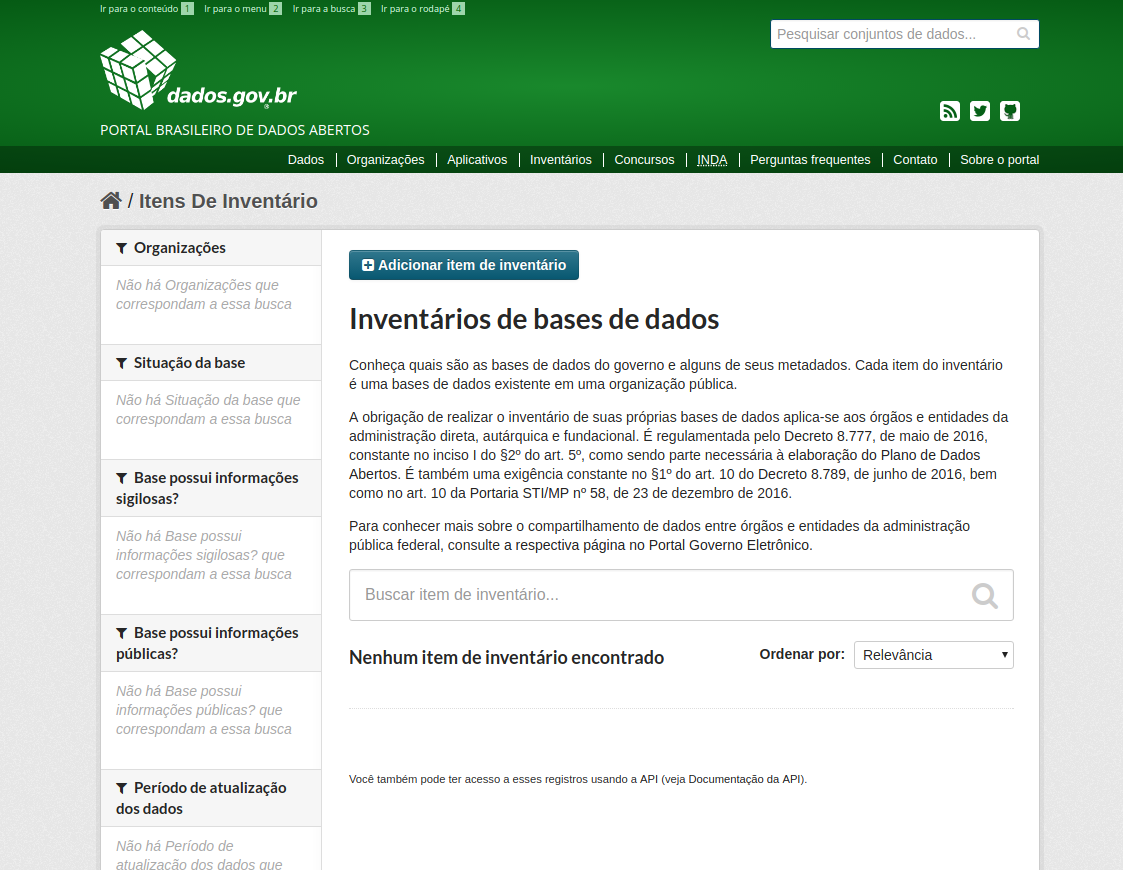Open the Ordenar por Relevância dropdown
Viewport: 1123px width, 870px height.
933,655
